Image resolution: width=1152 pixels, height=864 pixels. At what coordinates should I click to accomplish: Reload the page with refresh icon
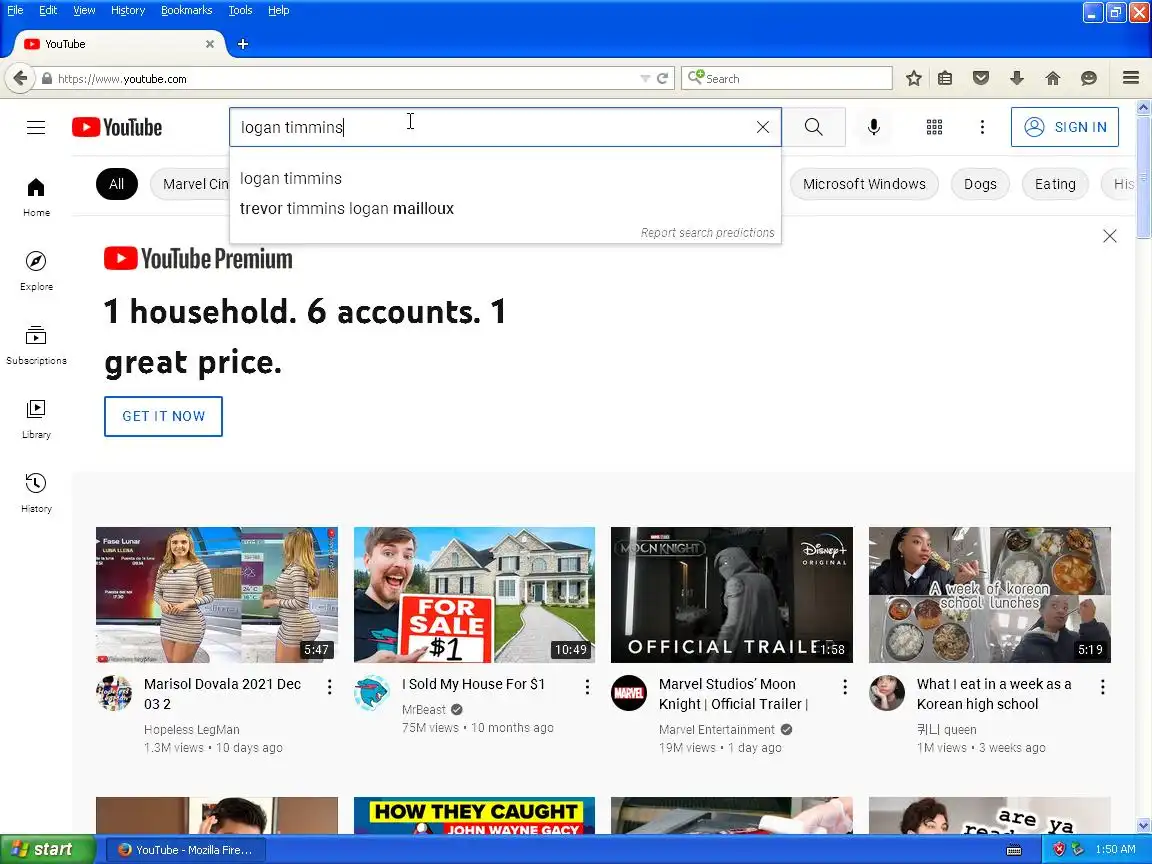click(x=662, y=79)
